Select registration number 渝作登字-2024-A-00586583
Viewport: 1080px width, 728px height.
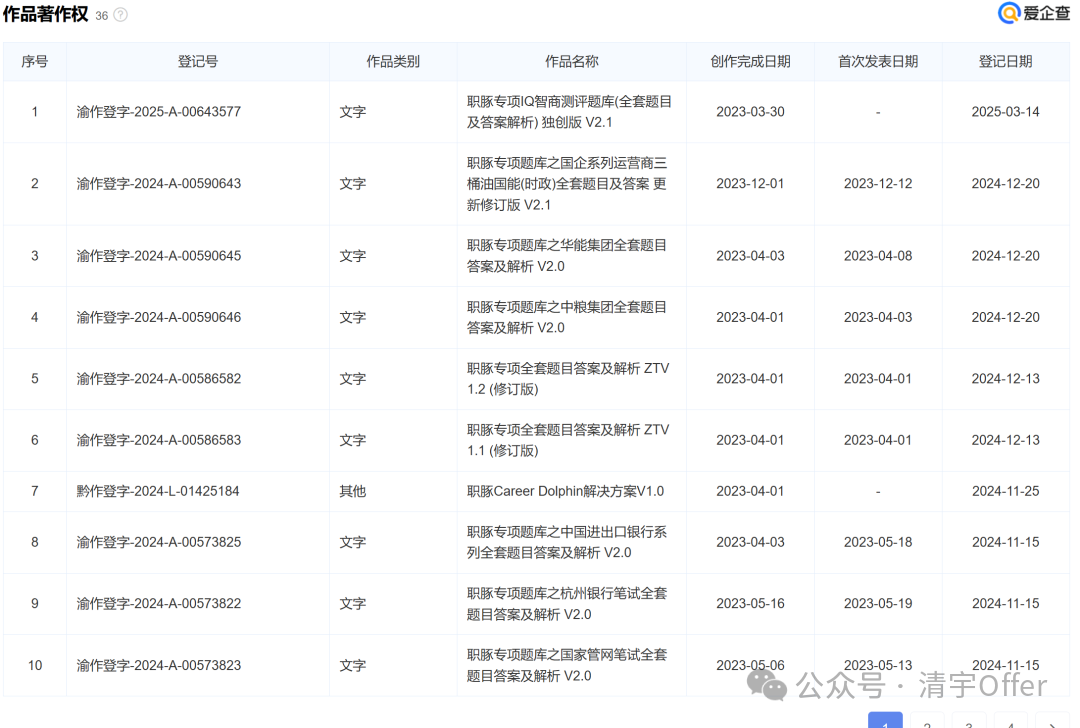click(158, 440)
